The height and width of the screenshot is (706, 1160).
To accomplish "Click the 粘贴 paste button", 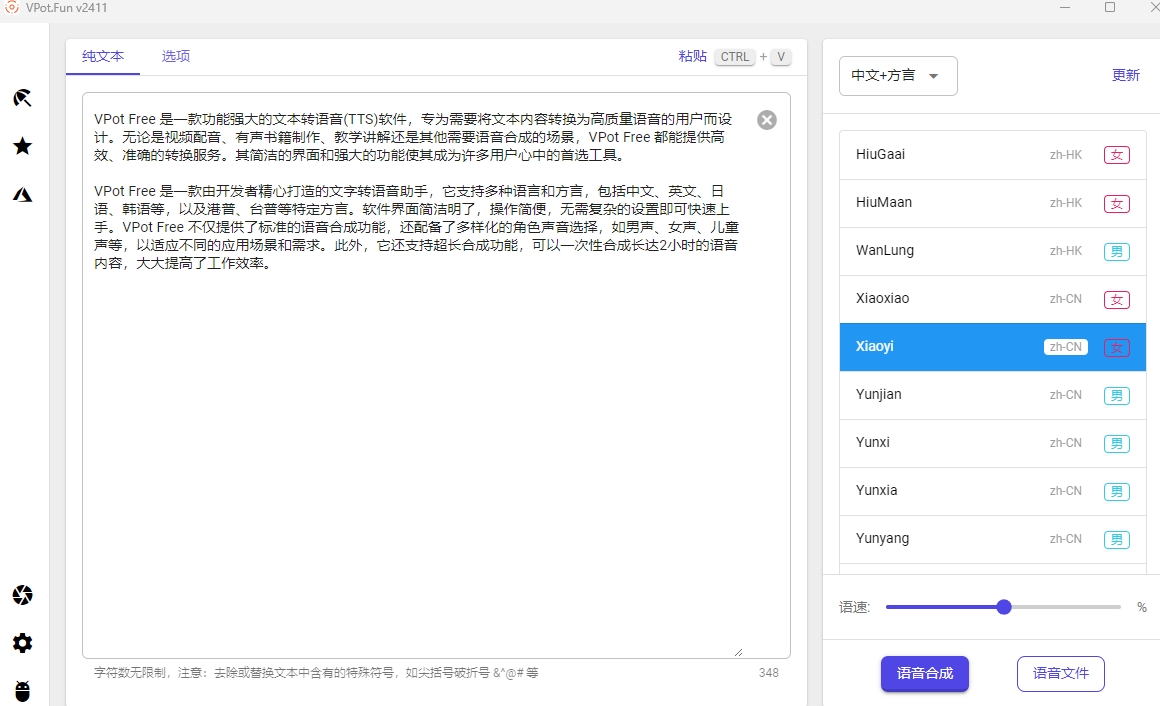I will click(692, 56).
